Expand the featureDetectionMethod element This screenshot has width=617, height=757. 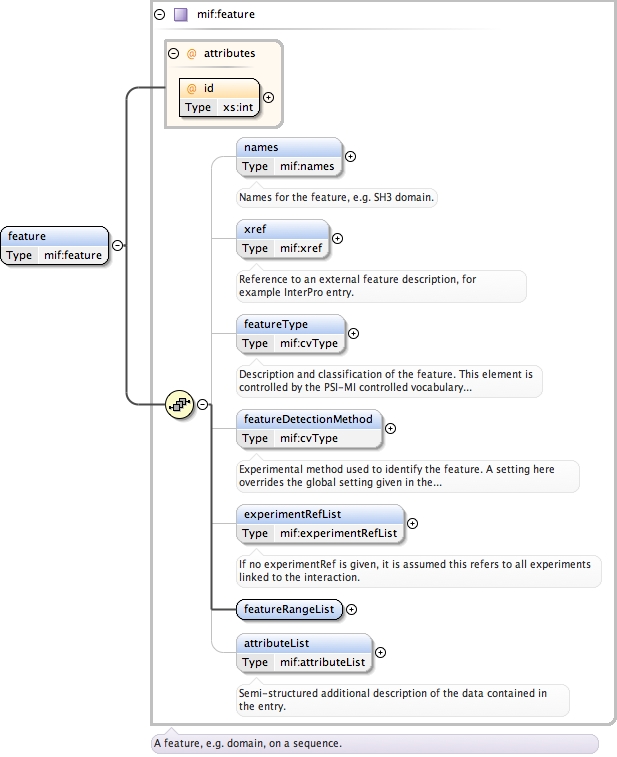coord(390,428)
